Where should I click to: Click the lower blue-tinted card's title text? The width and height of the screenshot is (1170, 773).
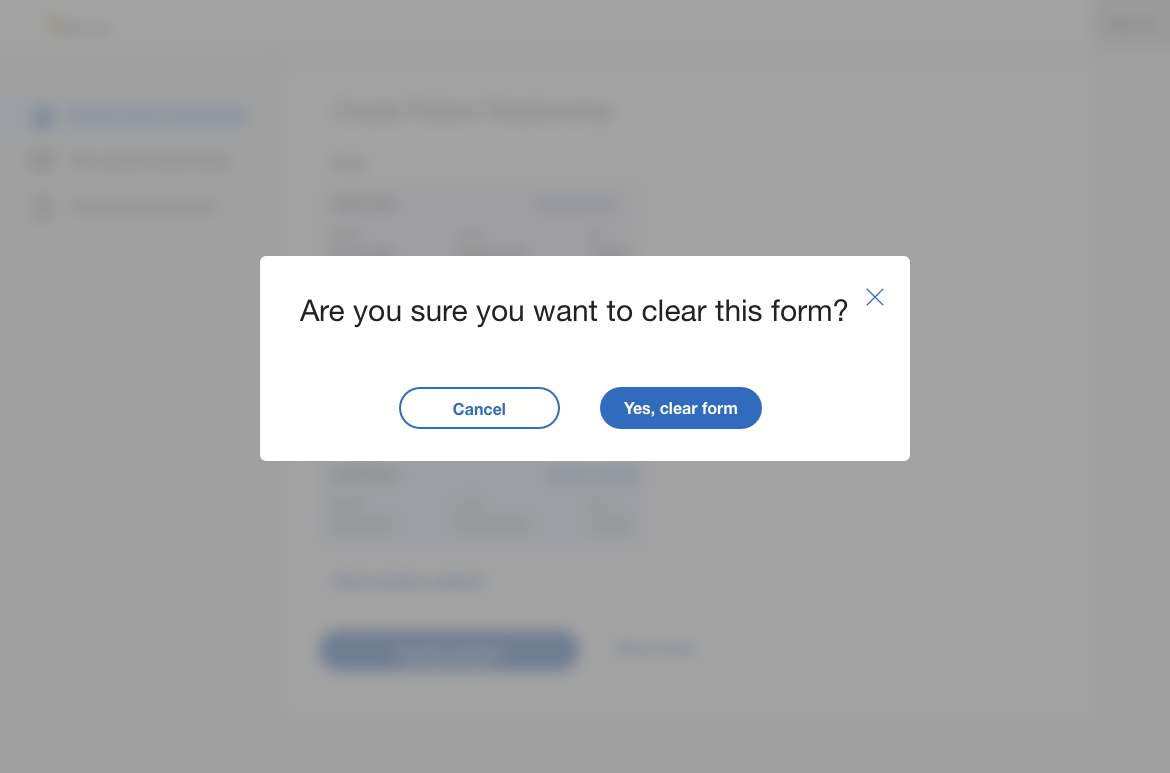point(365,475)
